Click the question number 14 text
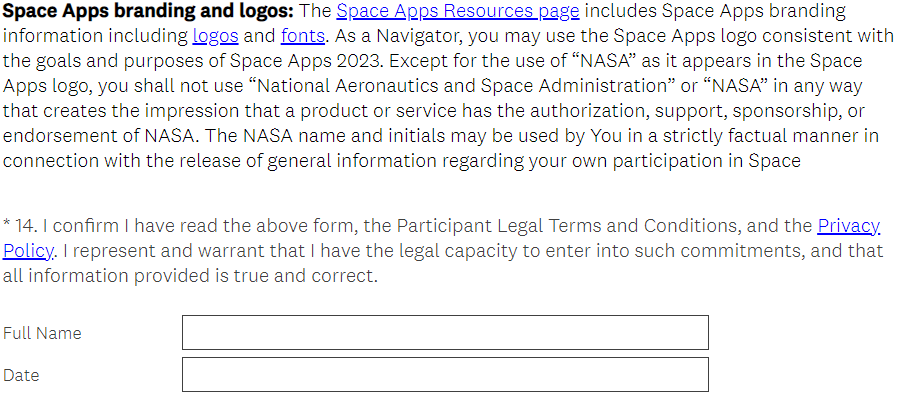Screen dimensions: 897x394 [x=26, y=226]
